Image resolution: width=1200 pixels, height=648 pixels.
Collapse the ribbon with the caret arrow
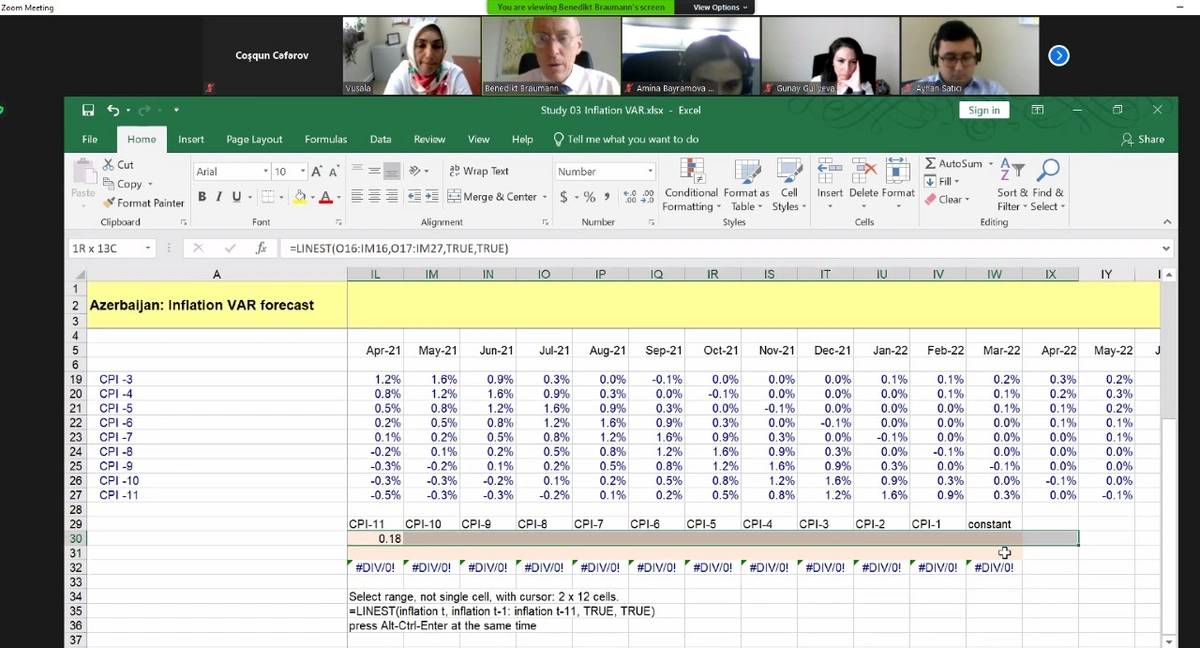1166,222
